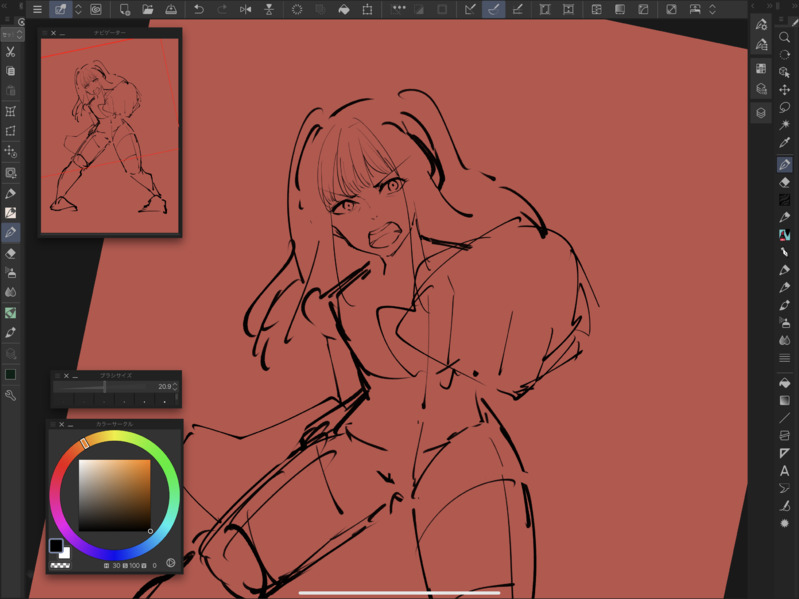
Task: Click the scale/rotate transform icon in top bar
Action: [367, 9]
